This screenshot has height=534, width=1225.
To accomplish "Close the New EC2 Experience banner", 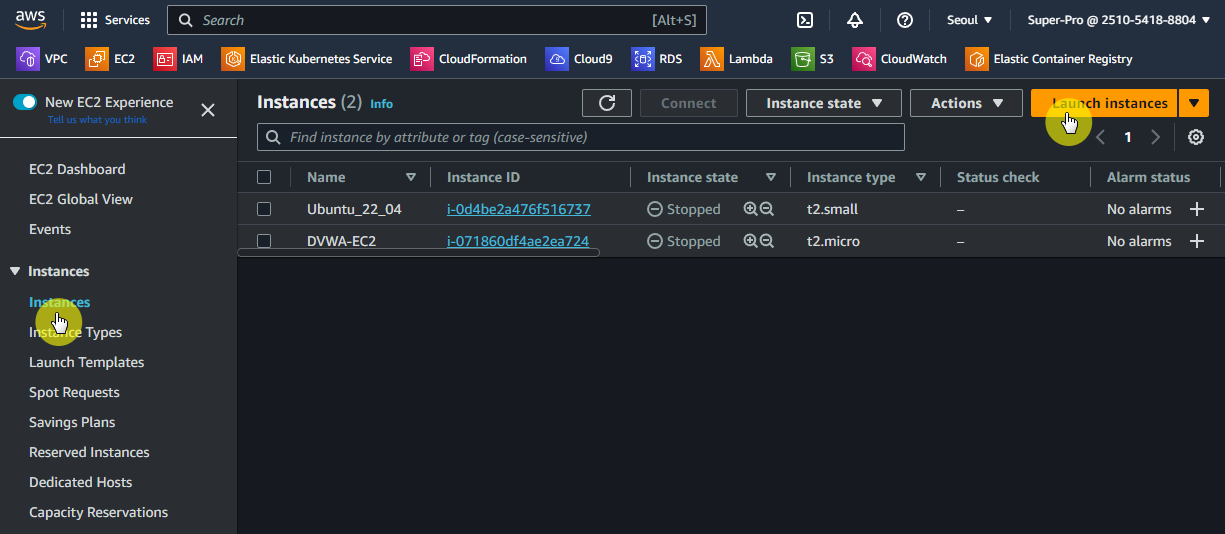I will tap(208, 110).
